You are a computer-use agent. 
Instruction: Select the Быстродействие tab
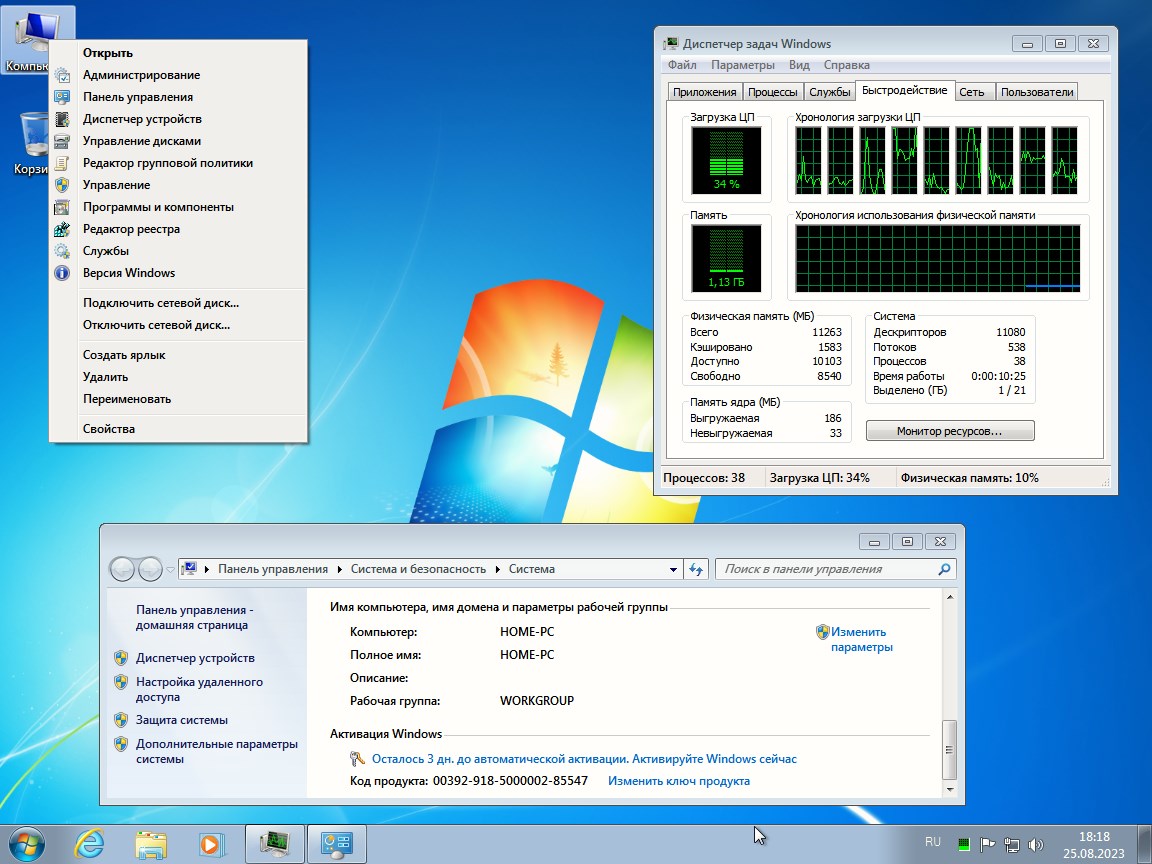(x=904, y=90)
